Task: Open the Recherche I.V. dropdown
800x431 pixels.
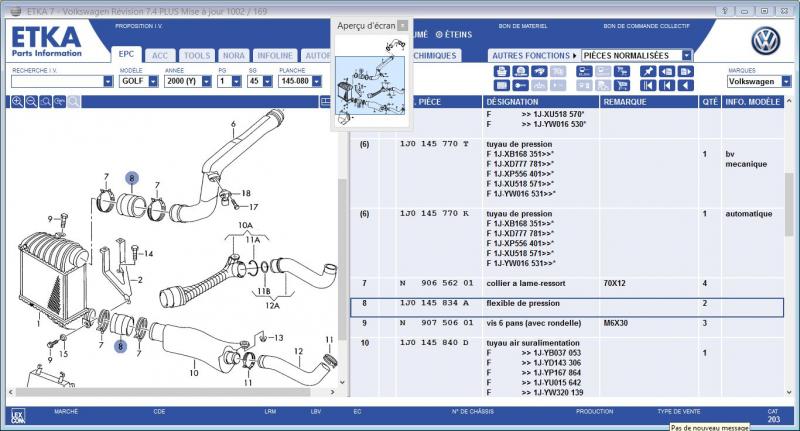Action: pos(108,82)
